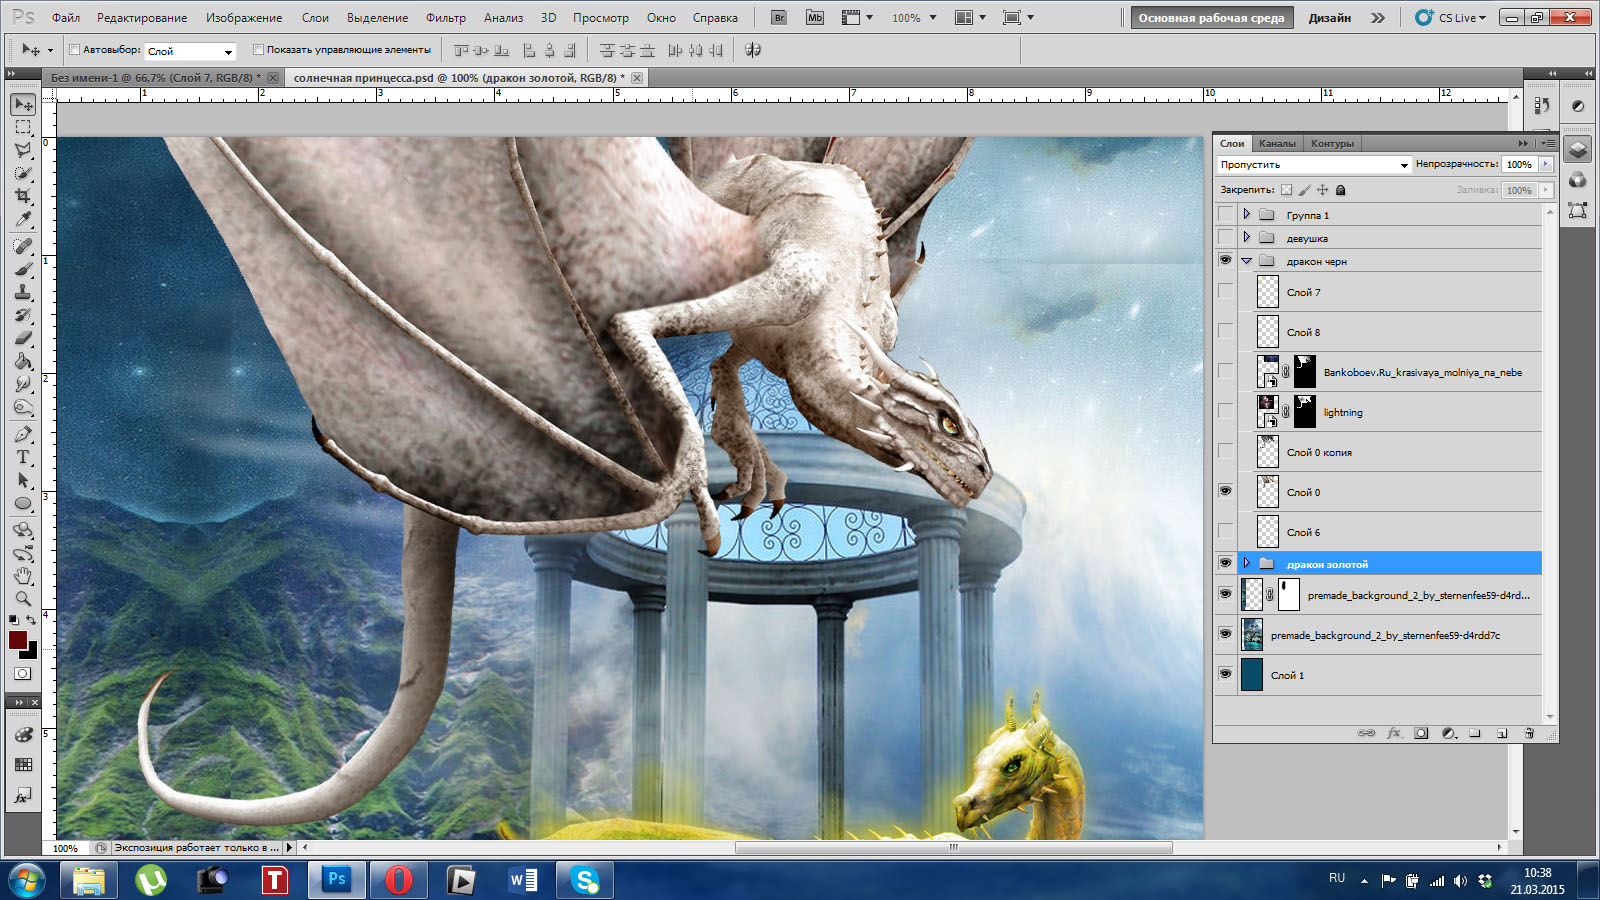1600x900 pixels.
Task: Open the Автовыбор Слой dropdown
Action: click(190, 50)
